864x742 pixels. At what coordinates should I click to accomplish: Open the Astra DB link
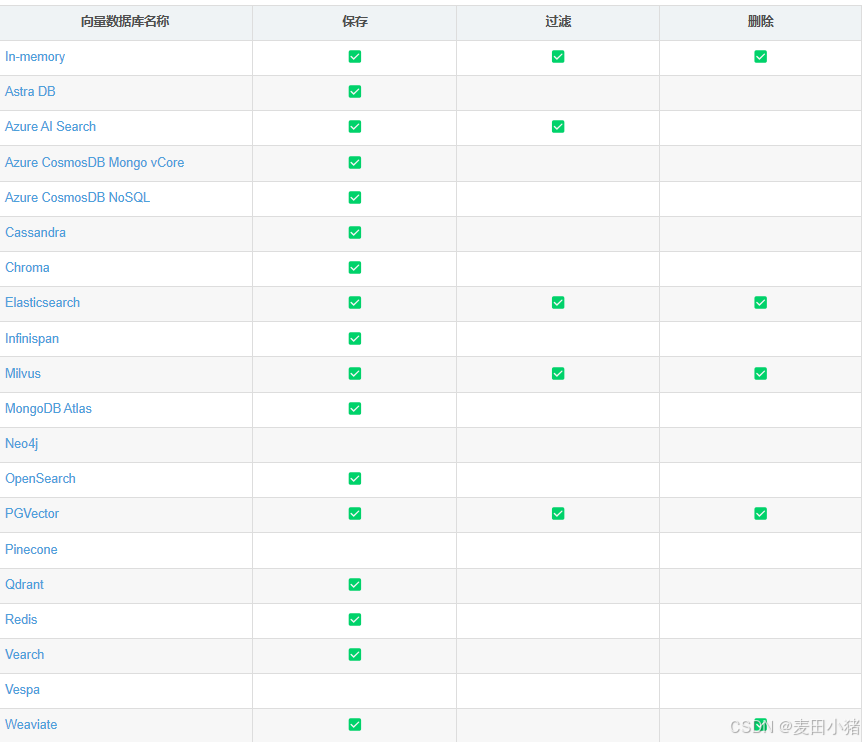tap(30, 92)
